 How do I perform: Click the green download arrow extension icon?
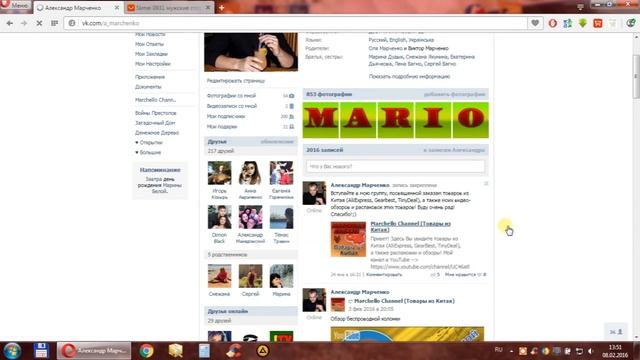(583, 23)
